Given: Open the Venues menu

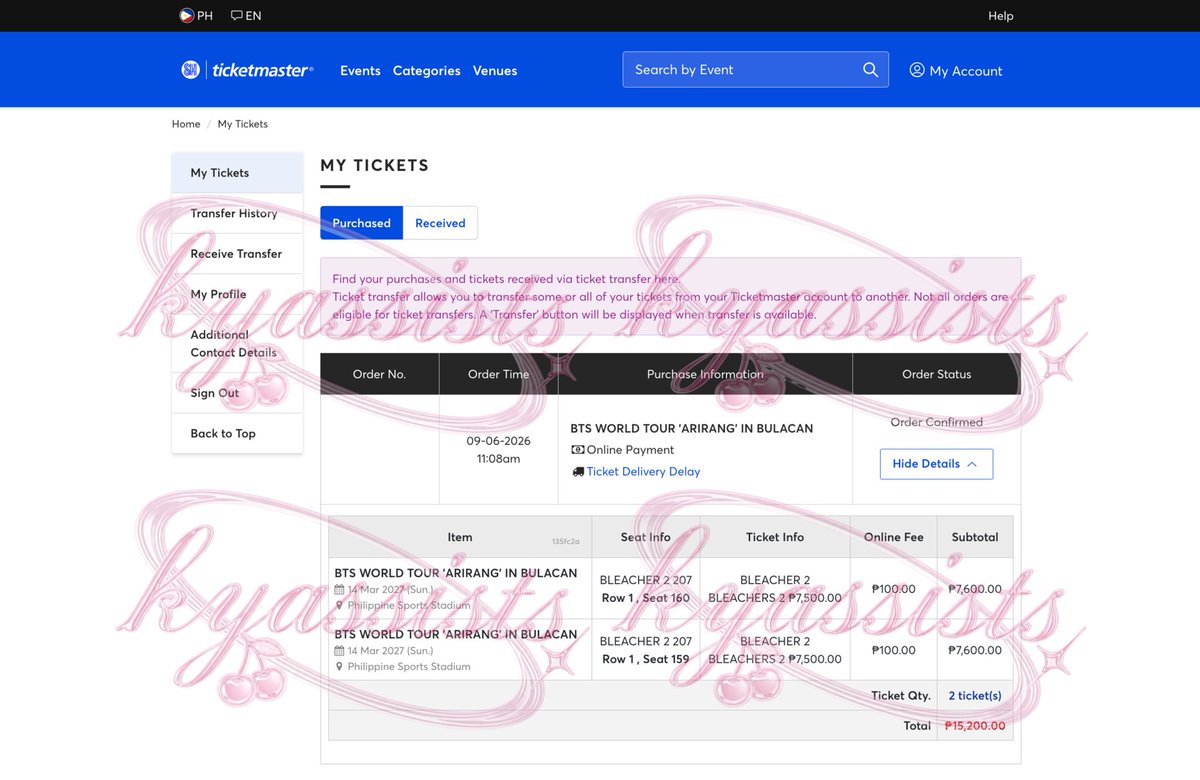Looking at the screenshot, I should coord(495,71).
